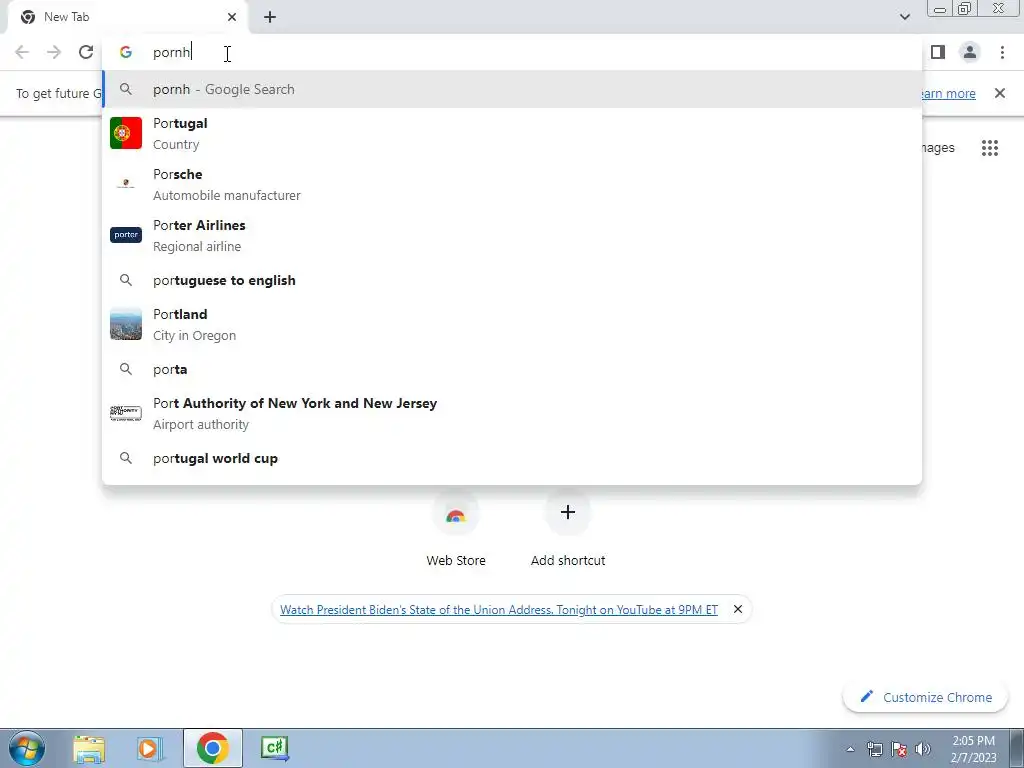Click the Portland skyline thumbnail
The width and height of the screenshot is (1024, 768).
point(126,324)
